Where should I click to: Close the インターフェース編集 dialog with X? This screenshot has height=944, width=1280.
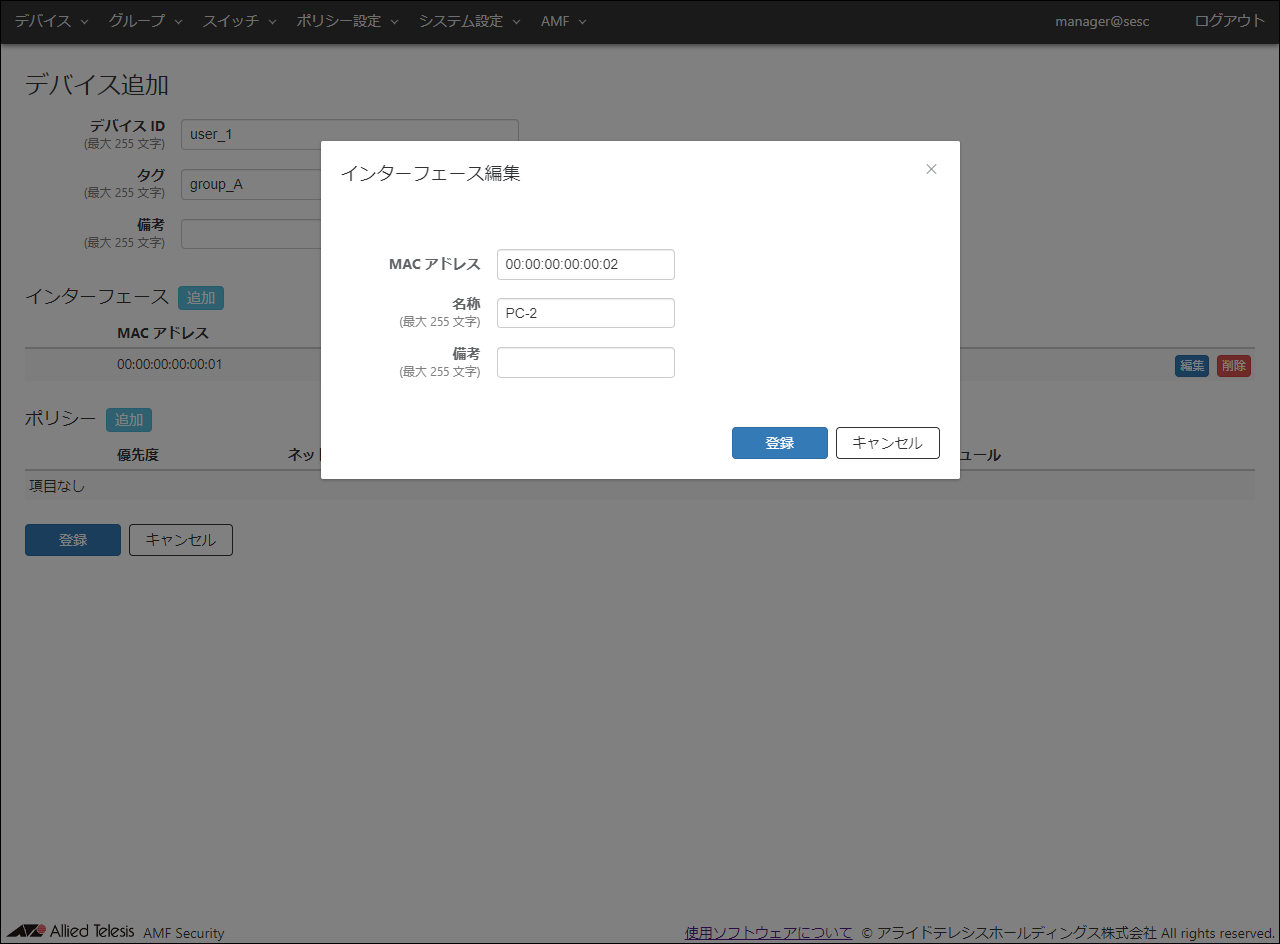931,169
